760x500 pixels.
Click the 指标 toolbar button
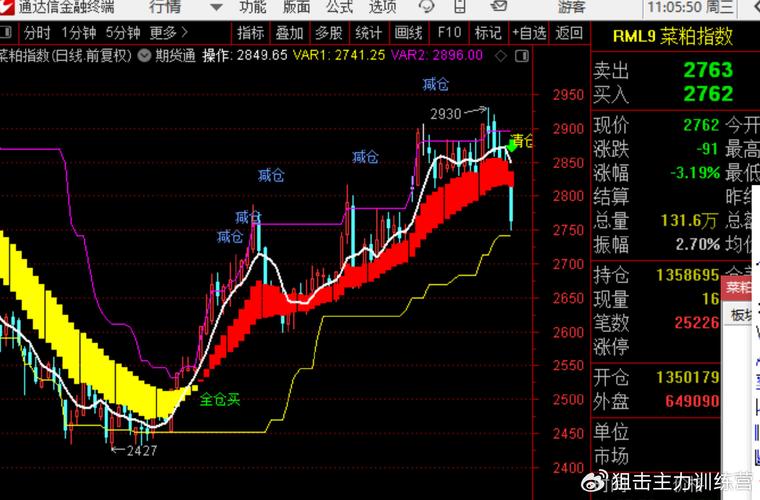tap(251, 33)
